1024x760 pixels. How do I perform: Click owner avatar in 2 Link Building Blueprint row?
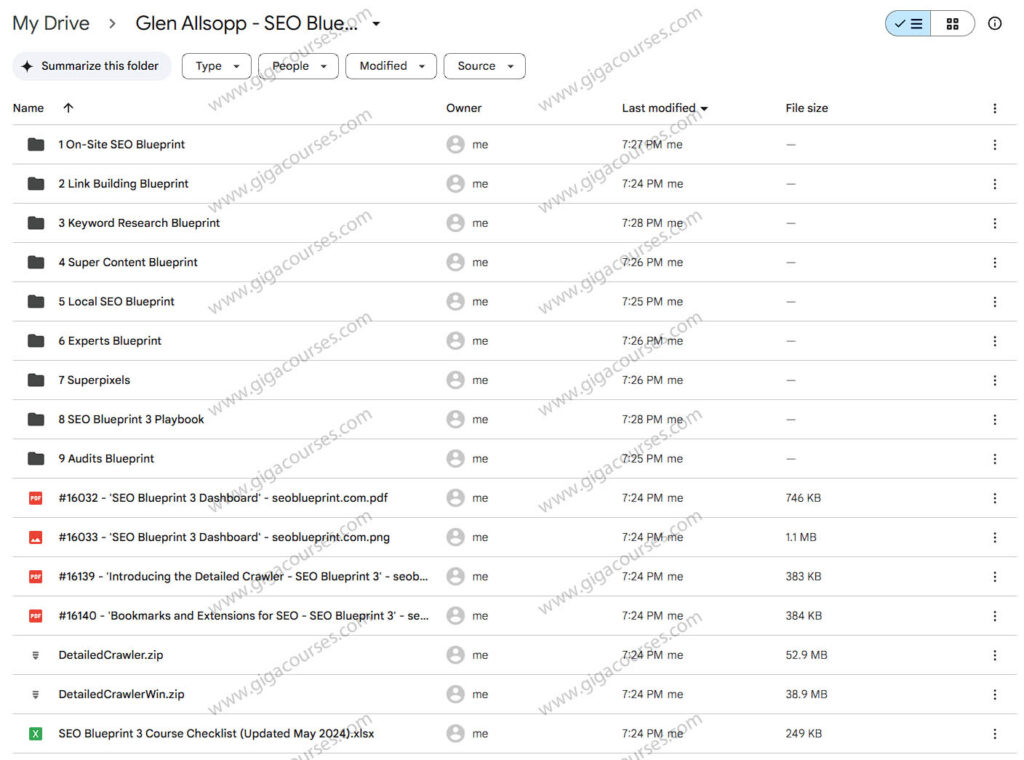coord(455,183)
